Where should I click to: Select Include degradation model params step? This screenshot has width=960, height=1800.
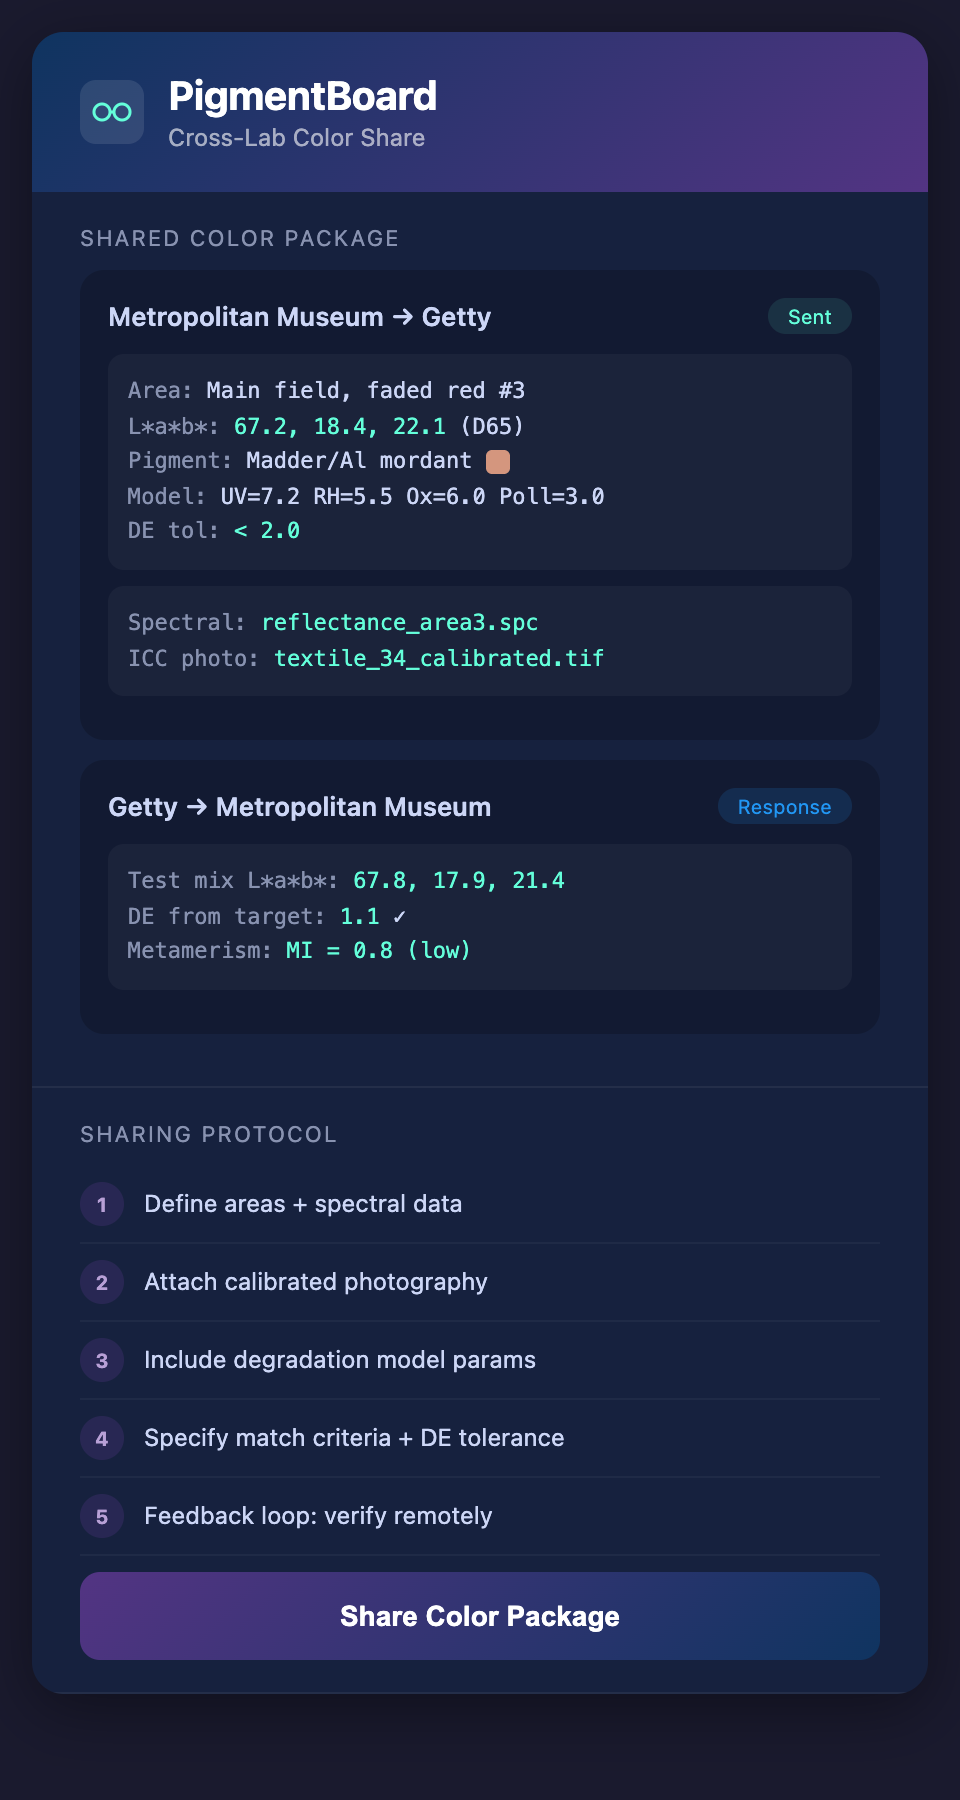click(340, 1360)
